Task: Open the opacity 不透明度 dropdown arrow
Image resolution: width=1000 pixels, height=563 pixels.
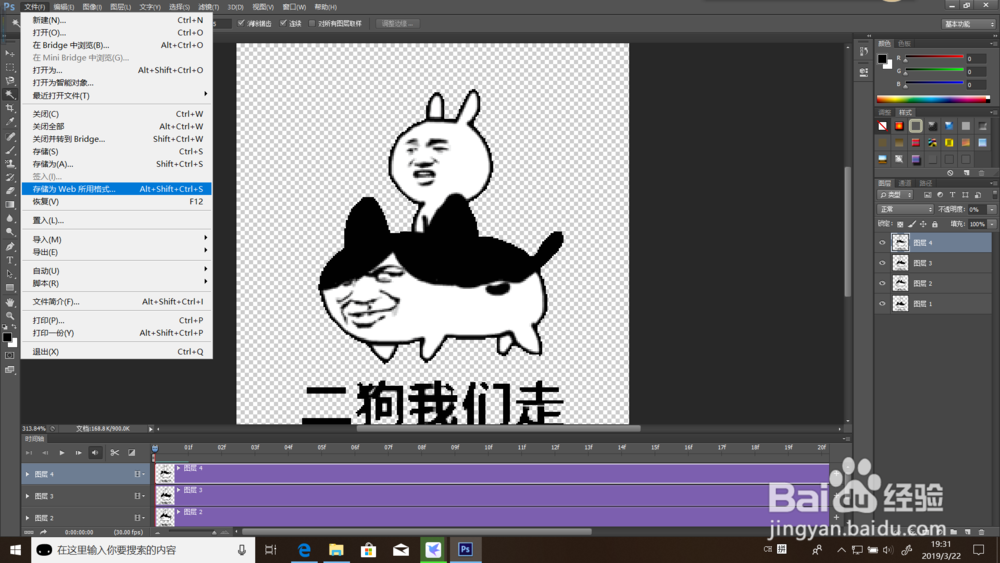Action: tap(992, 209)
